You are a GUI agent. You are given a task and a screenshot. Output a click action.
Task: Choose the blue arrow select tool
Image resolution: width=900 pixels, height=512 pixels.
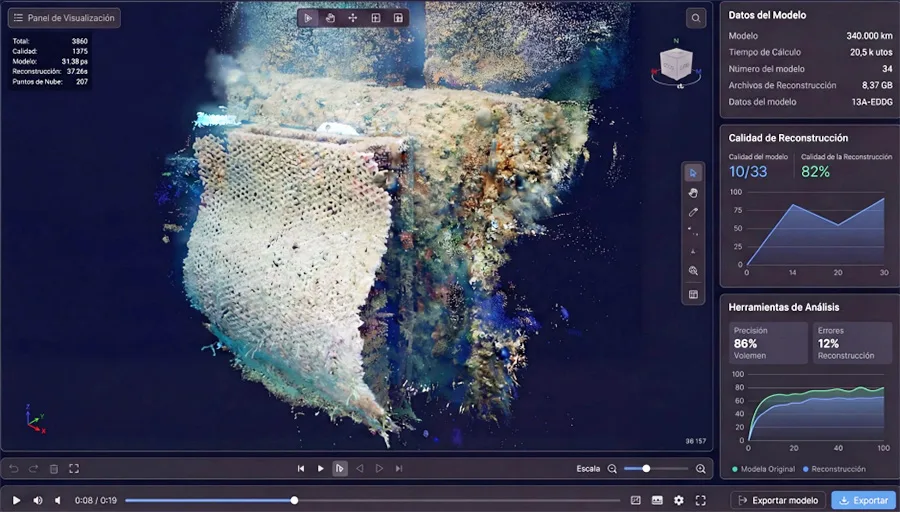click(x=693, y=173)
